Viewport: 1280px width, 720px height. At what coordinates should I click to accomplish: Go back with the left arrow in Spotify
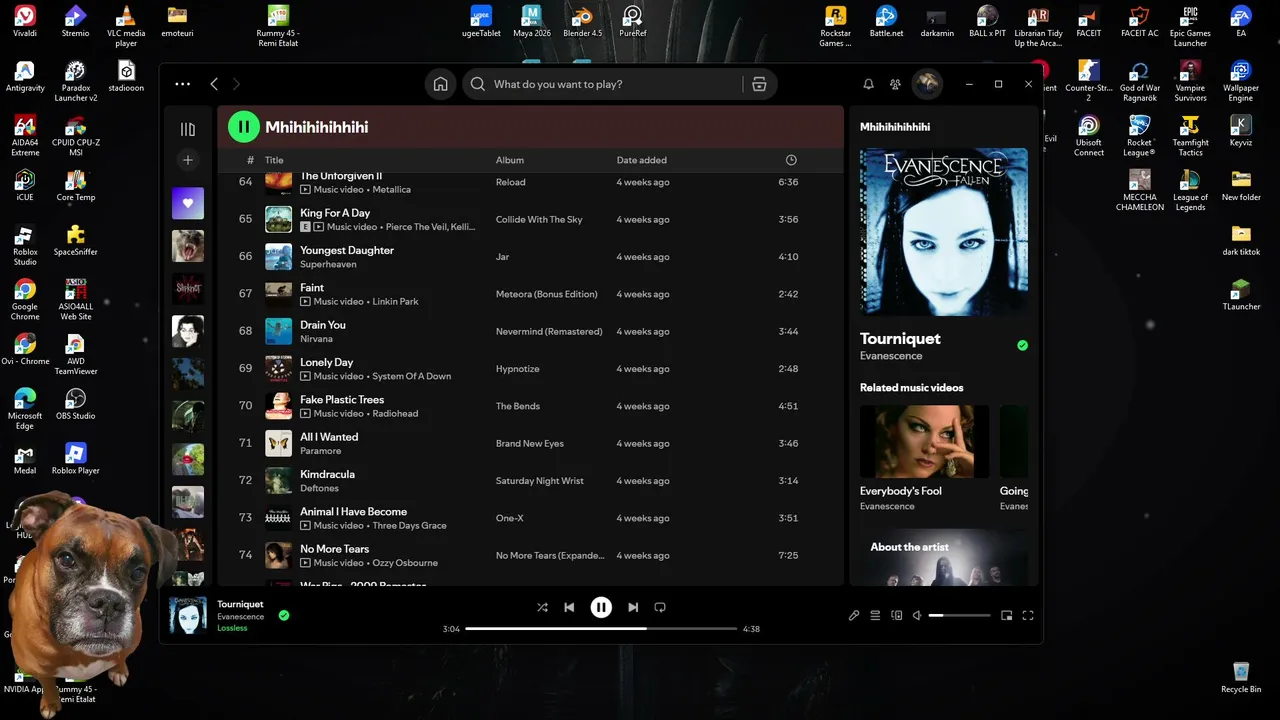[x=214, y=84]
